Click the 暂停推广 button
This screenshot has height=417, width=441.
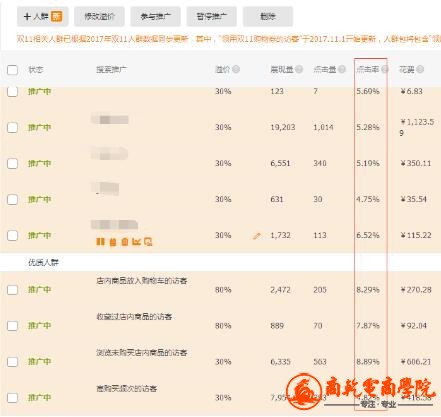(x=212, y=16)
